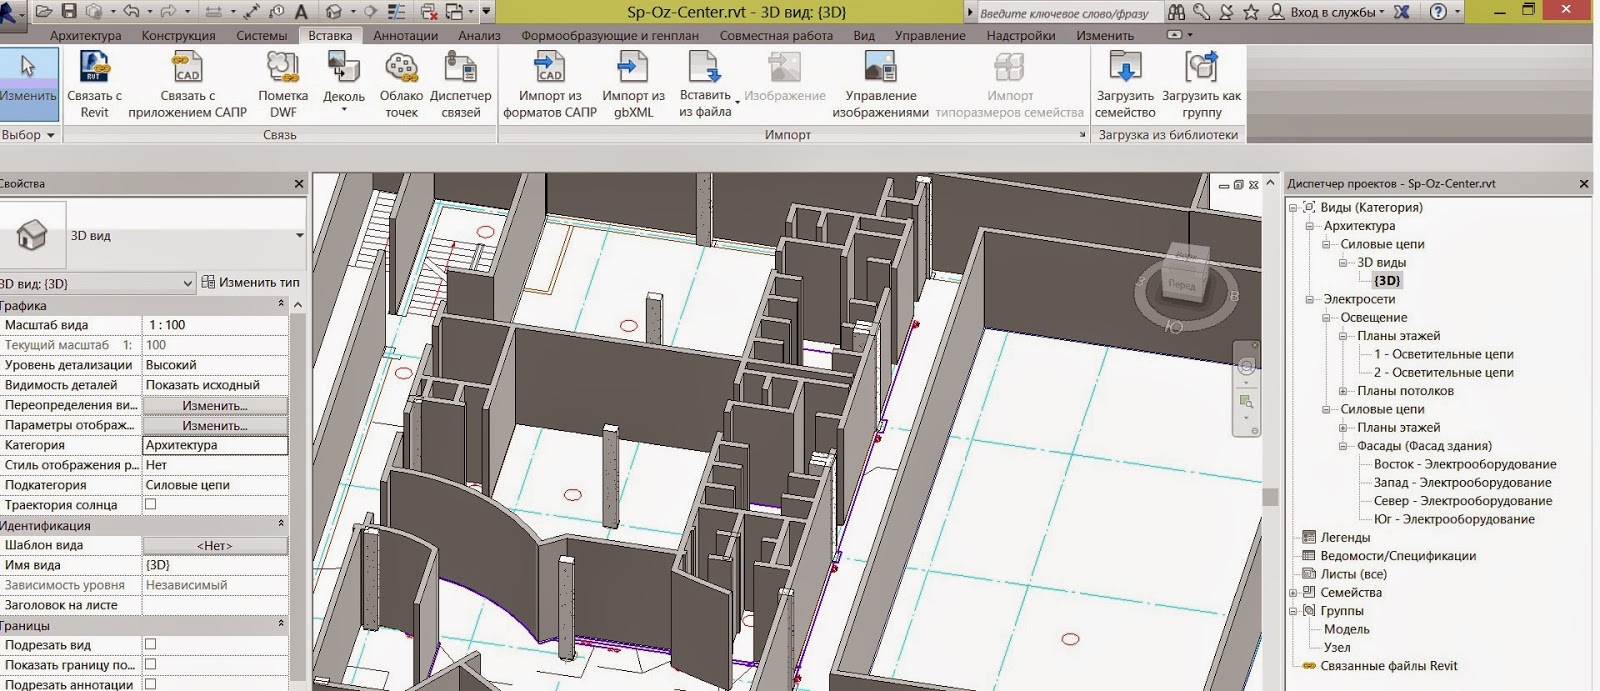
Task: Open the Help question mark icon
Action: [1438, 12]
